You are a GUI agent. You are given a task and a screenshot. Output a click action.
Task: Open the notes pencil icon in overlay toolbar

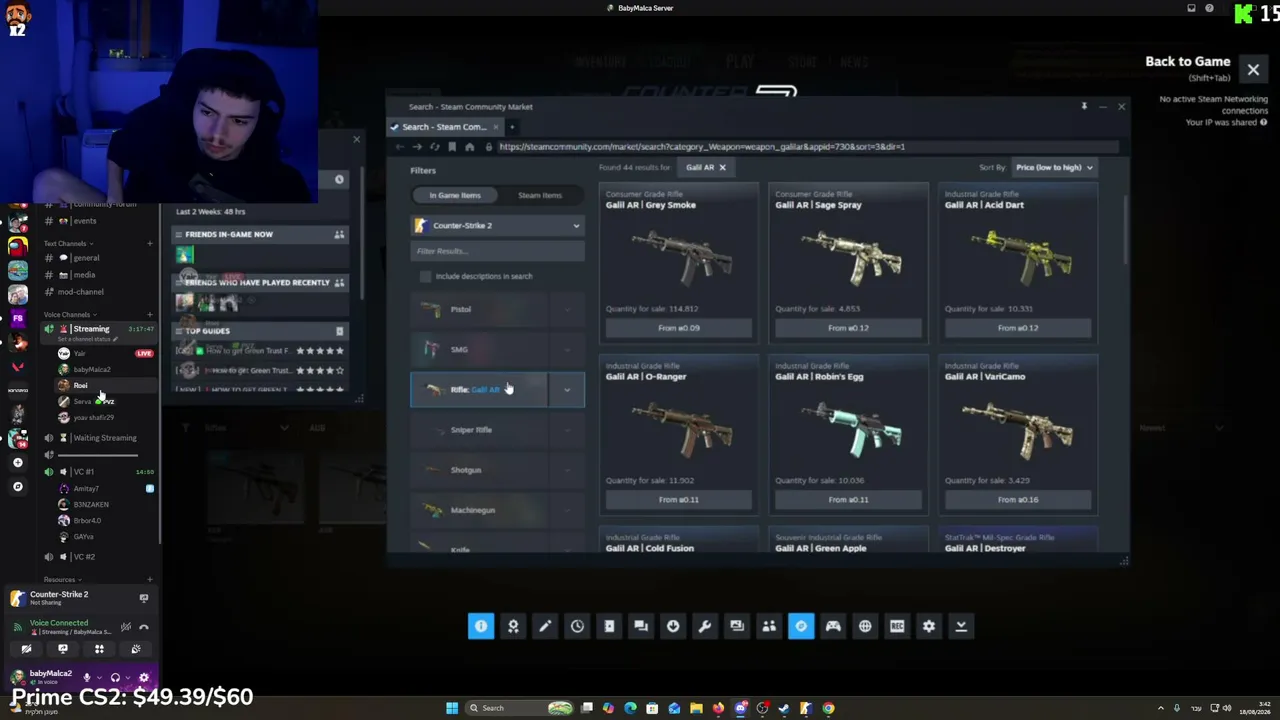545,626
